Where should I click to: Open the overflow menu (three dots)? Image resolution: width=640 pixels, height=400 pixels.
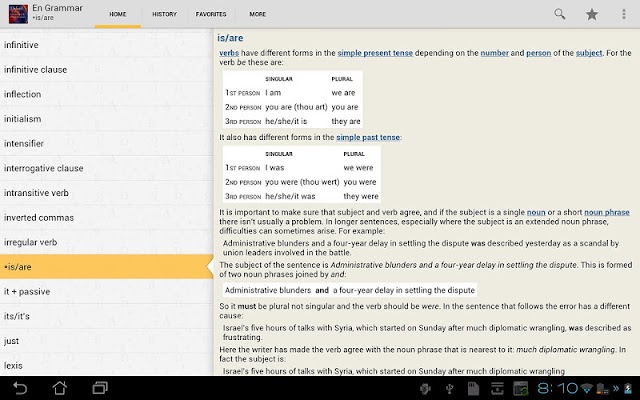pos(624,14)
